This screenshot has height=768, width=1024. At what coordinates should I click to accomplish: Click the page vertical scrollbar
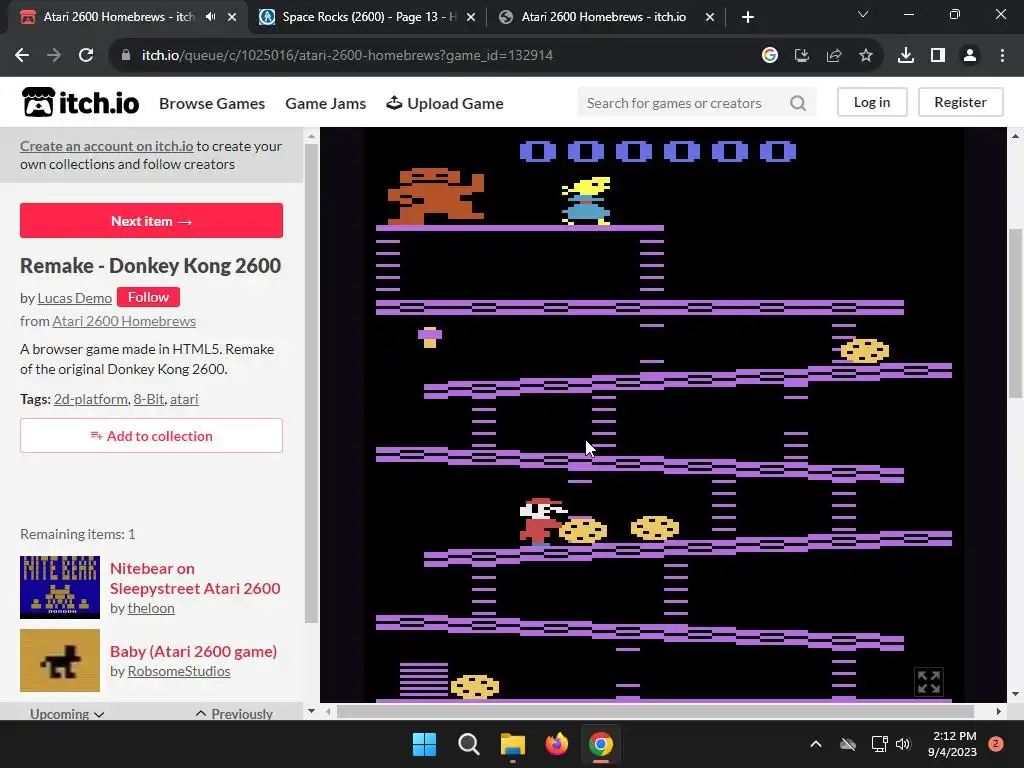(1016, 313)
